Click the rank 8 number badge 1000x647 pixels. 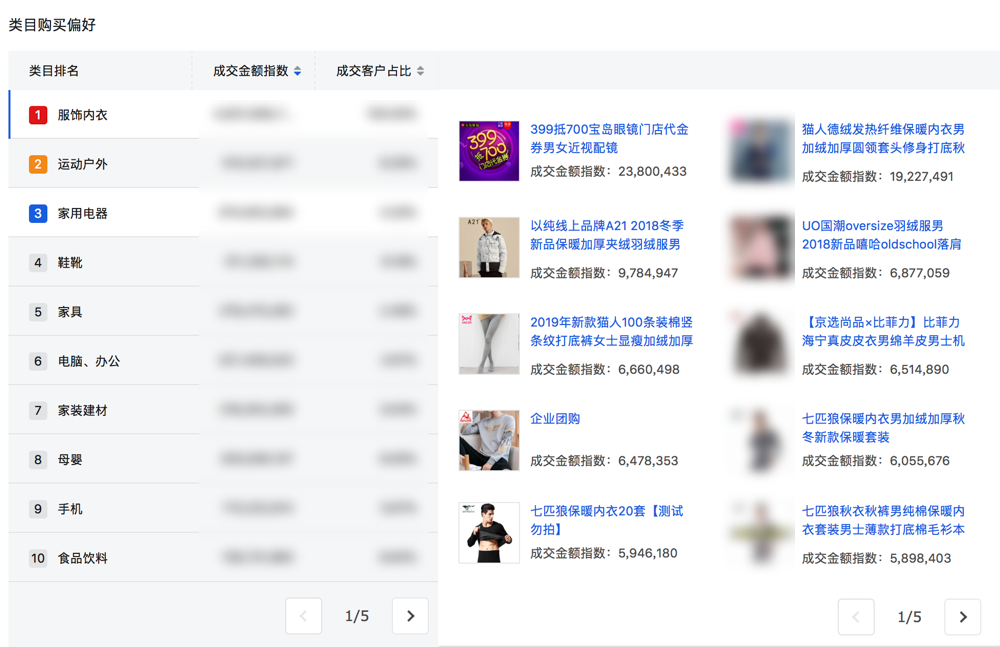click(38, 459)
